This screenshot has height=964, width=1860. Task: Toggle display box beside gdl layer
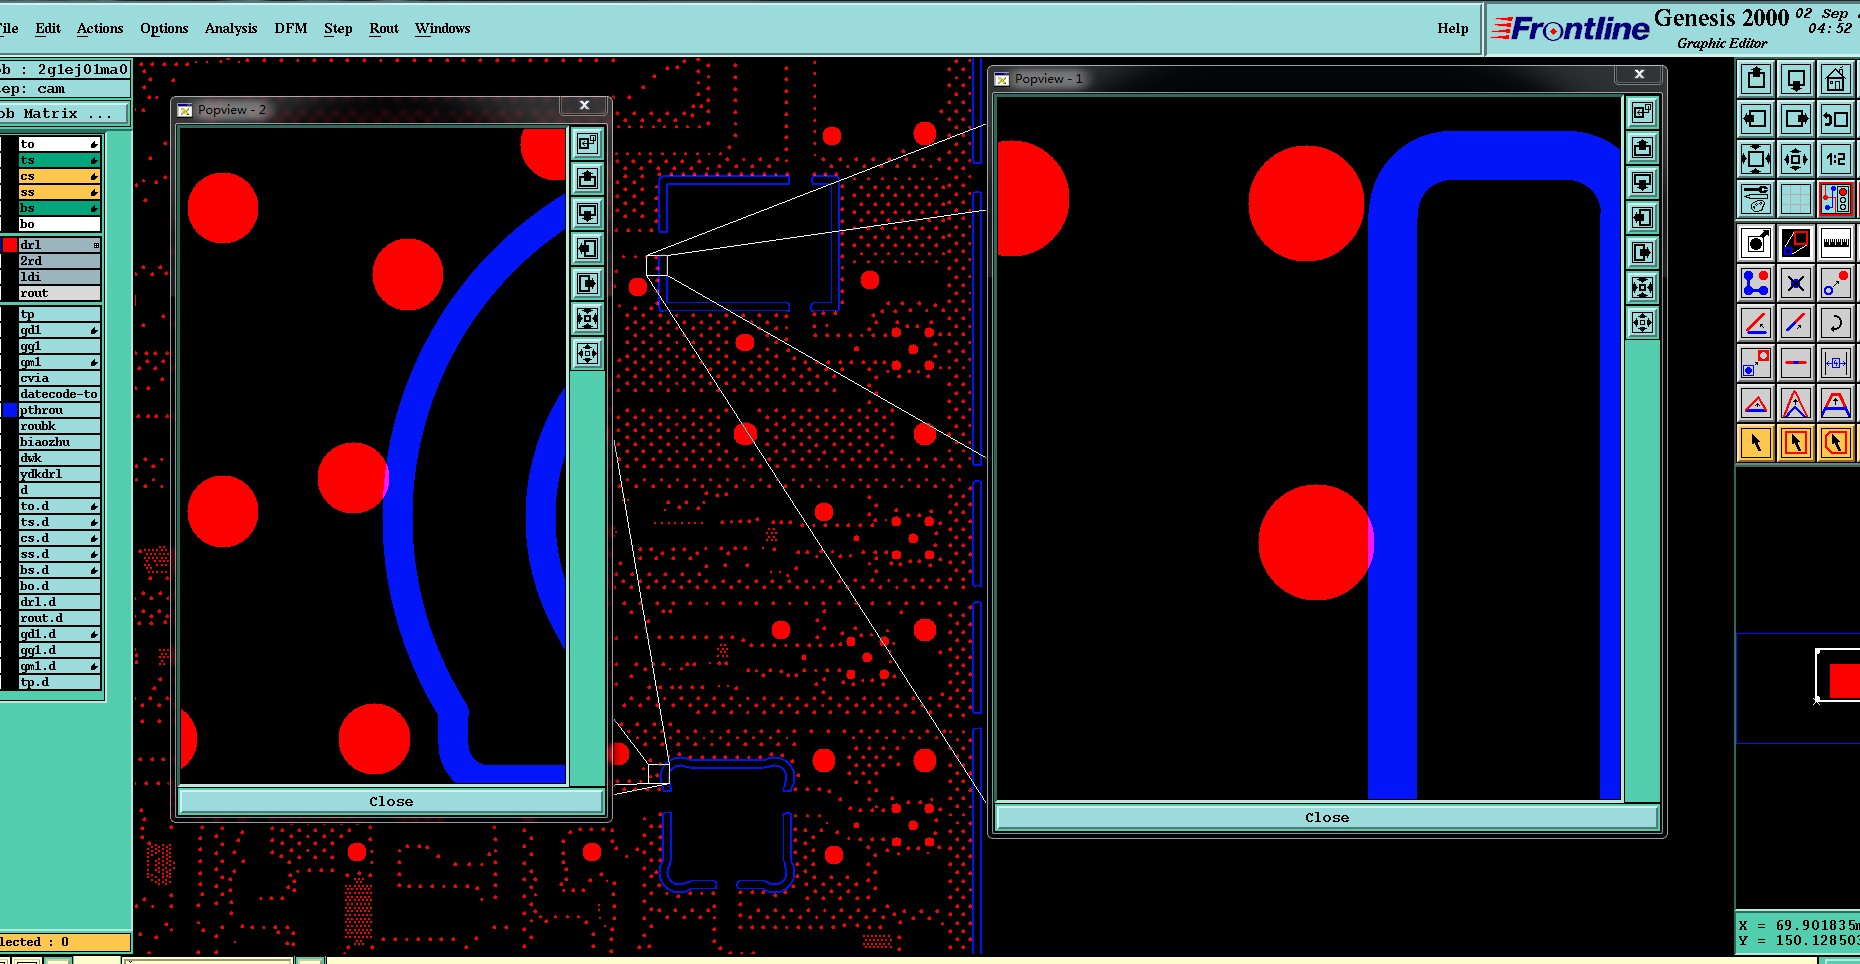10,330
